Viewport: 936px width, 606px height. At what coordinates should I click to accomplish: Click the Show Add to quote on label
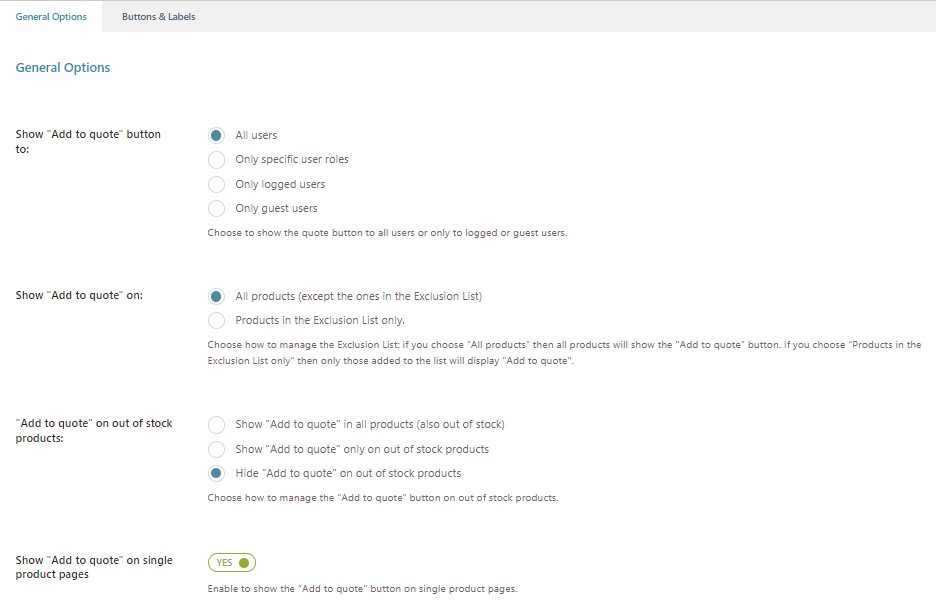[79, 295]
